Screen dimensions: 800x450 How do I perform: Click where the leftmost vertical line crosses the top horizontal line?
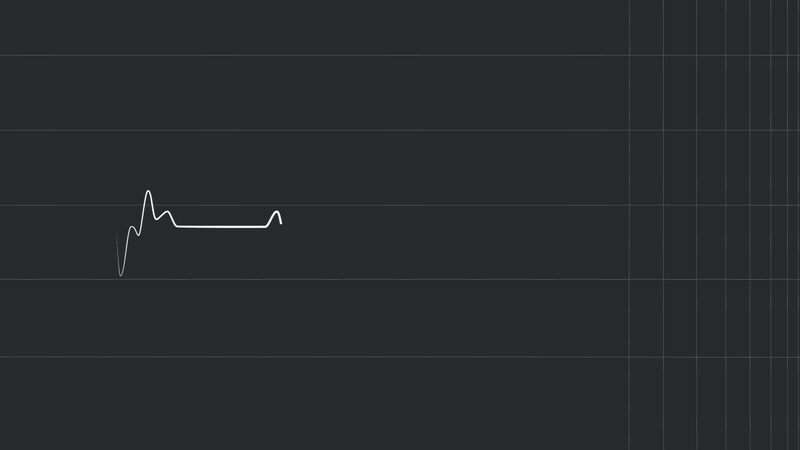(x=629, y=55)
